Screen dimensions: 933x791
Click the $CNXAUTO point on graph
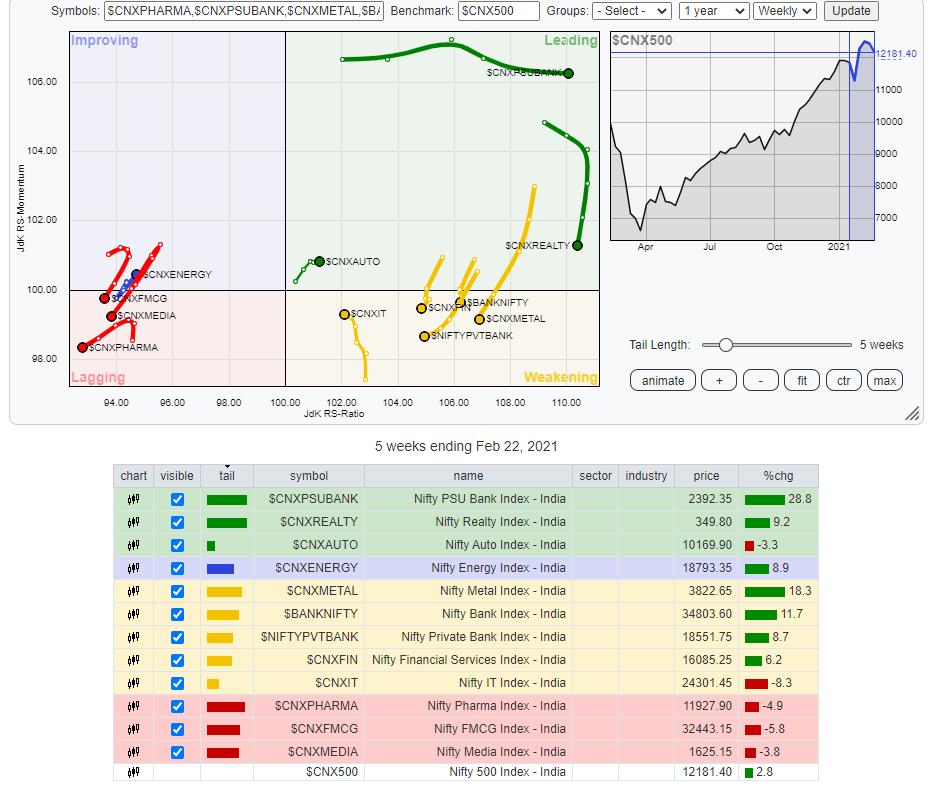point(320,261)
